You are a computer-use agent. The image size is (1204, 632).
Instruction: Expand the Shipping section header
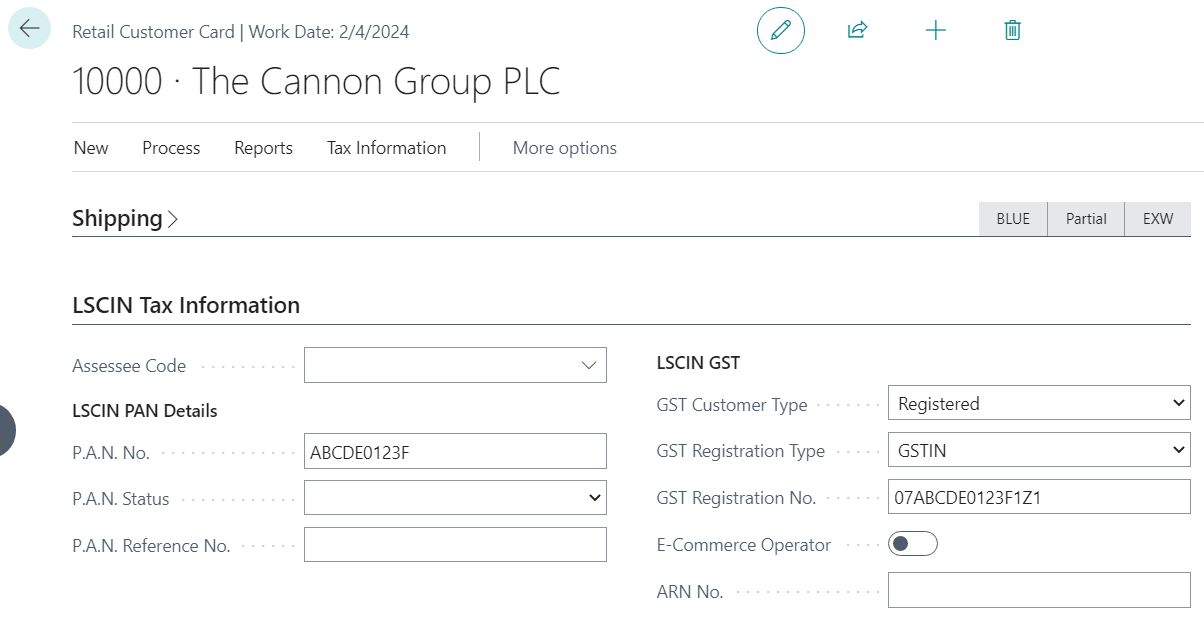pyautogui.click(x=125, y=219)
